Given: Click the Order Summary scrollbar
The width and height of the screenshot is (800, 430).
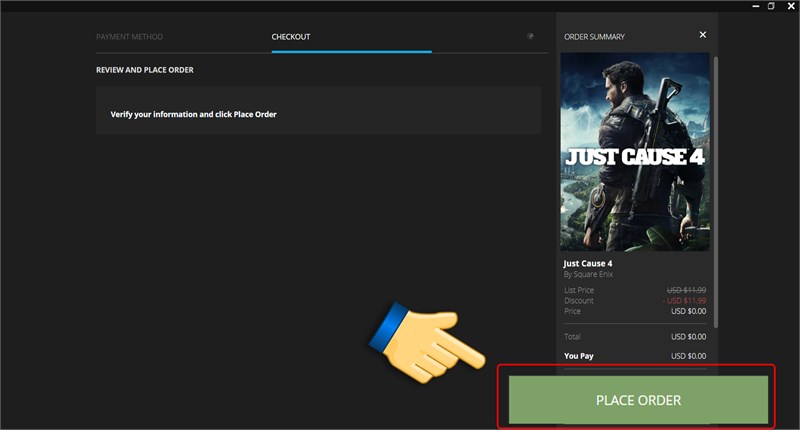Looking at the screenshot, I should point(716,192).
